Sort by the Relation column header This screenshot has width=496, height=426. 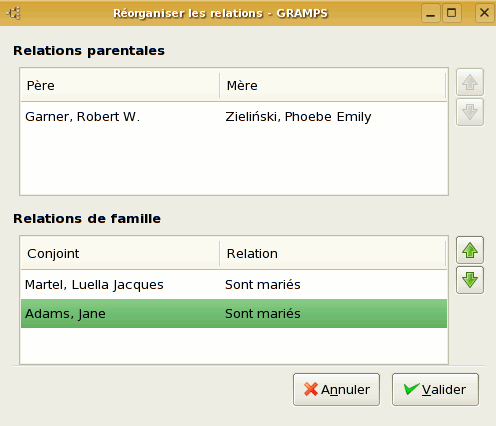pos(333,254)
